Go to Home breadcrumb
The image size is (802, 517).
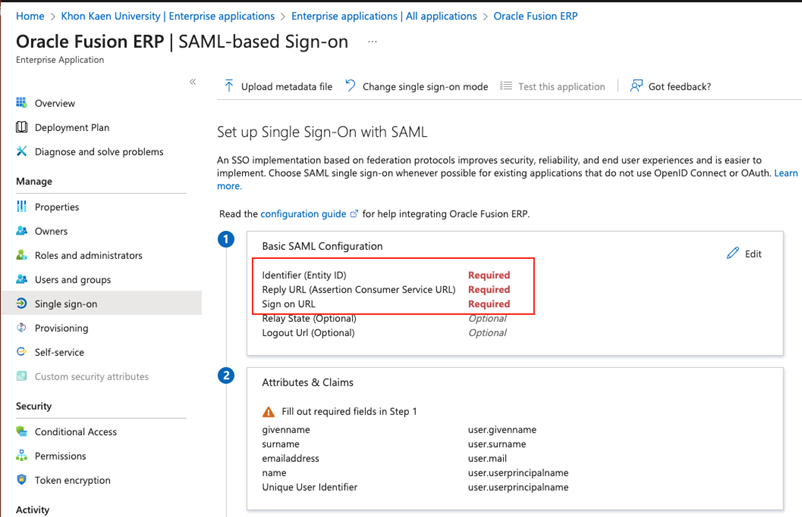click(x=30, y=16)
